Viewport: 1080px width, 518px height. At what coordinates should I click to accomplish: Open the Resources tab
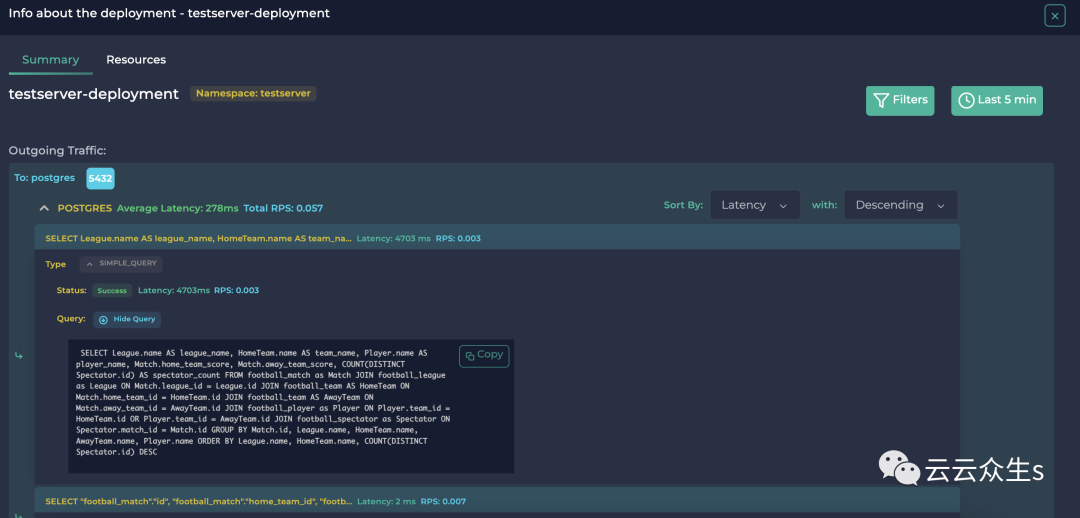(x=136, y=60)
